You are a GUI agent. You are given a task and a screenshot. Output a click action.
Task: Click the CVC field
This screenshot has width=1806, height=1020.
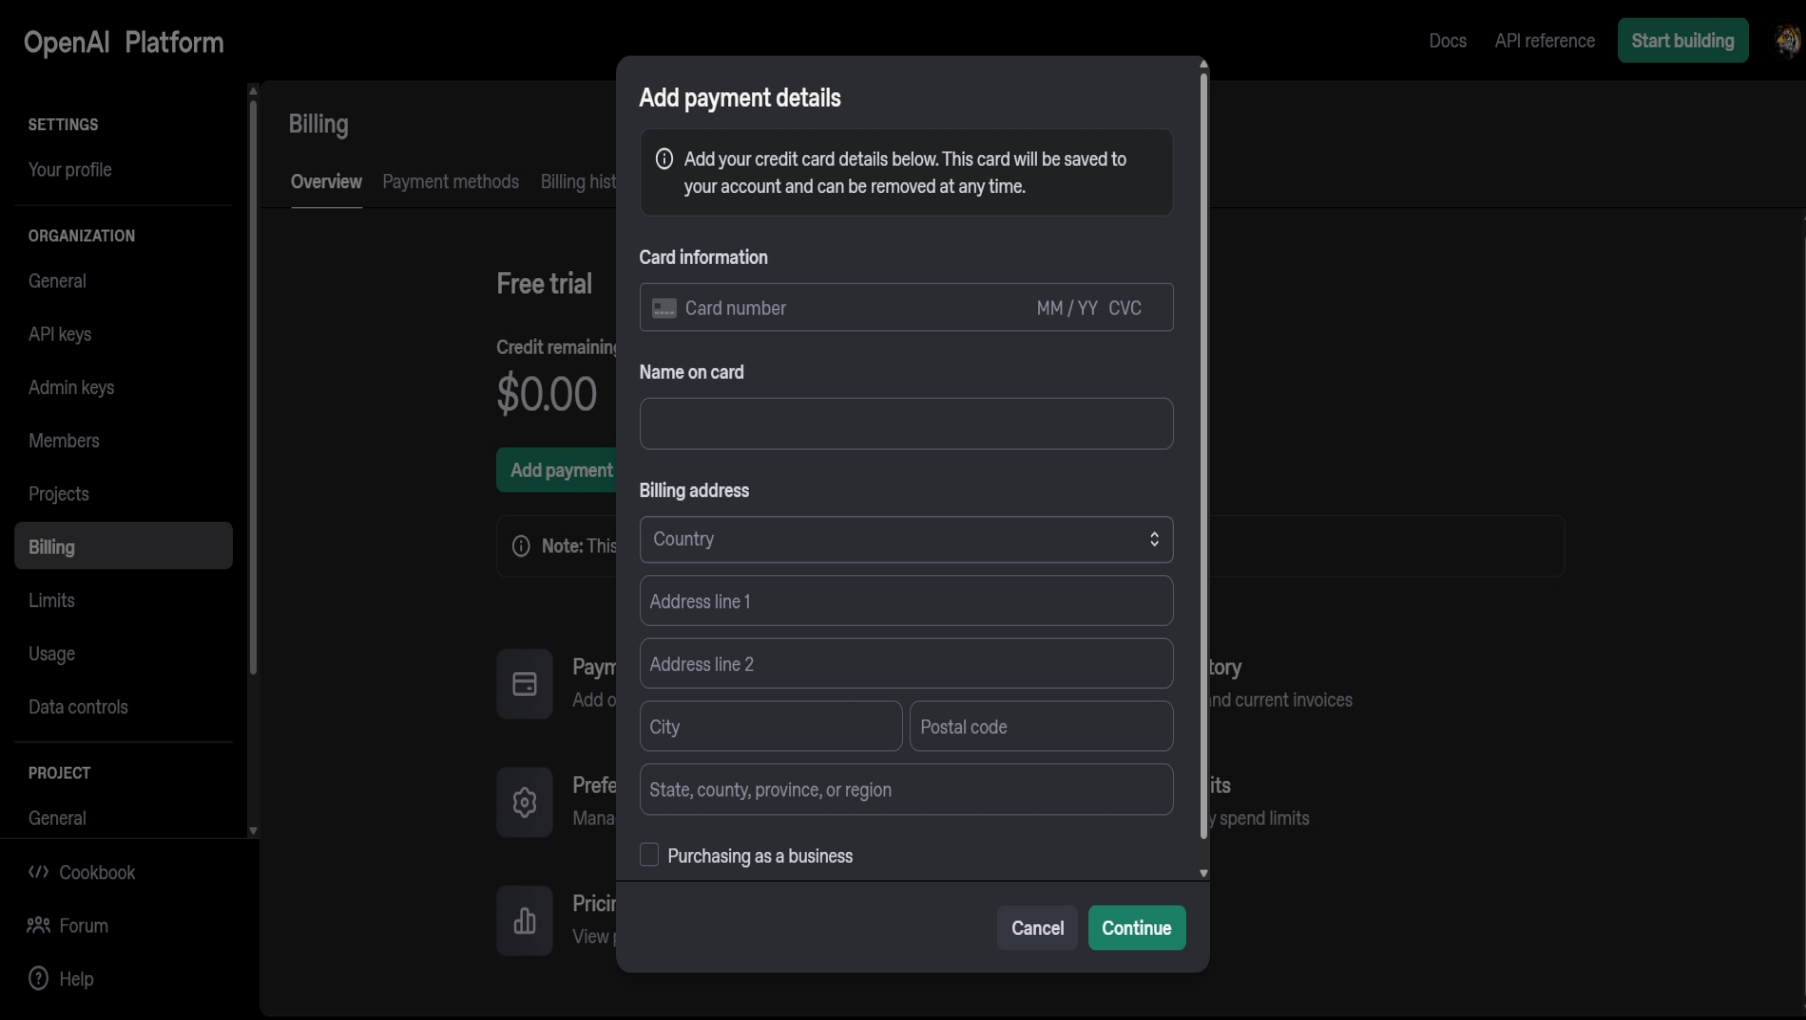click(1125, 308)
